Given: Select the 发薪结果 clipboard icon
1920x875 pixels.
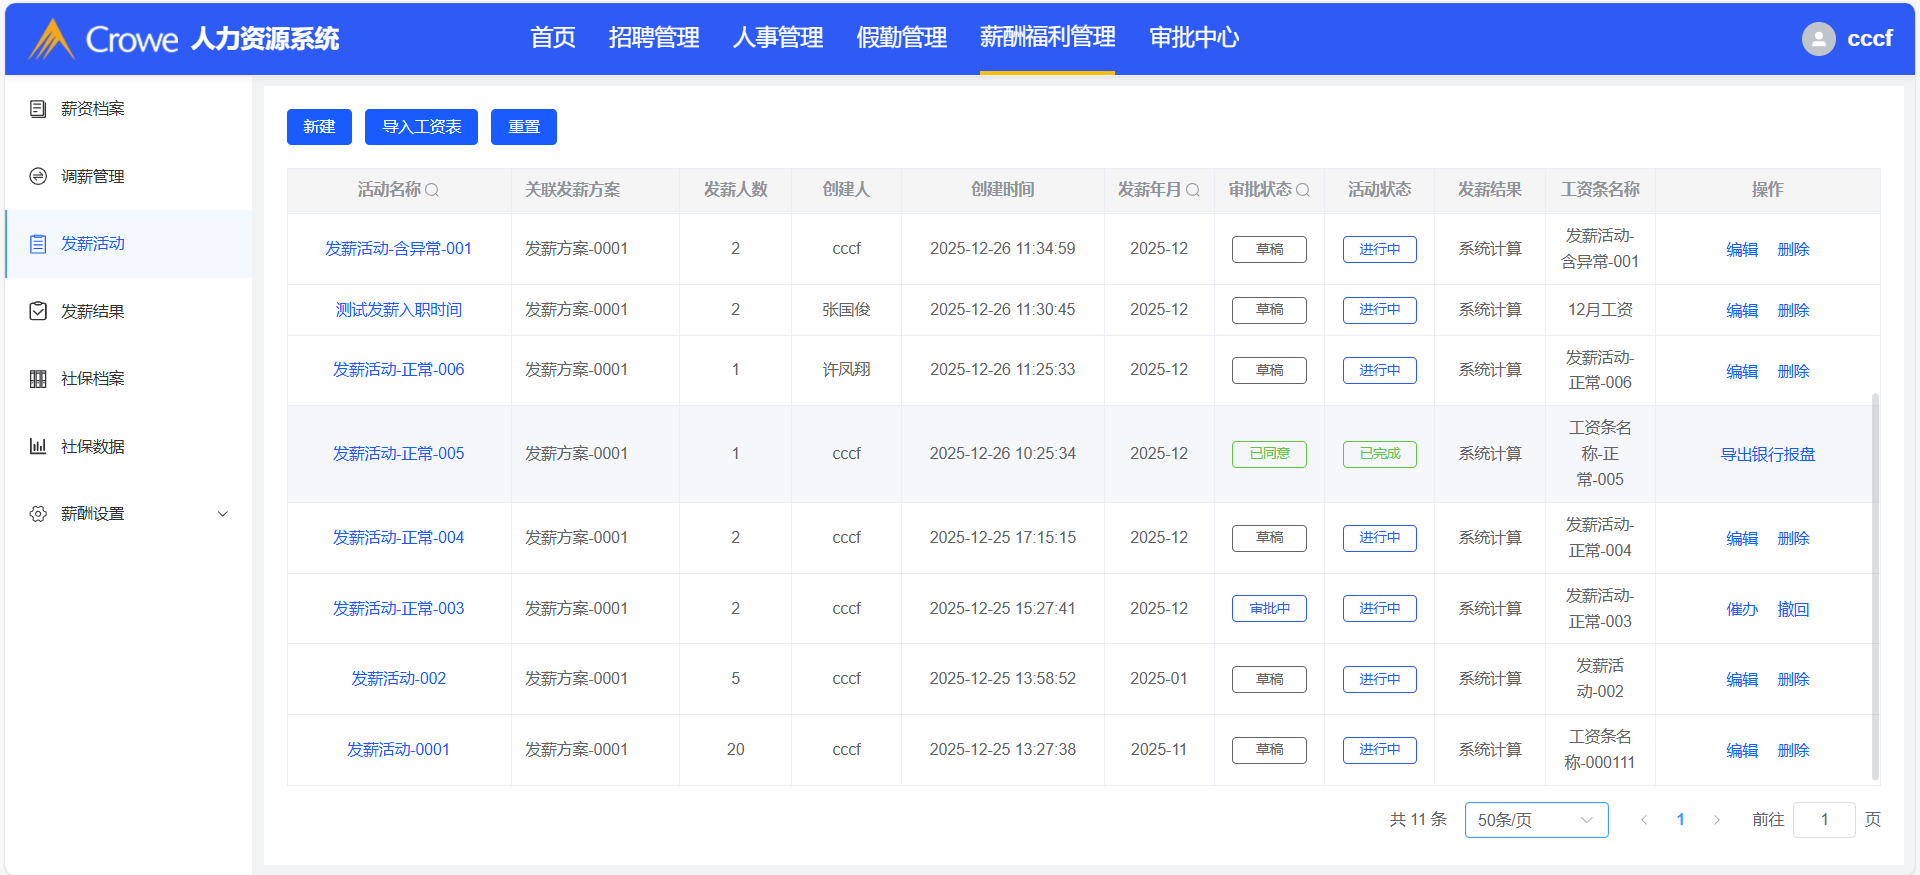Looking at the screenshot, I should pos(38,311).
